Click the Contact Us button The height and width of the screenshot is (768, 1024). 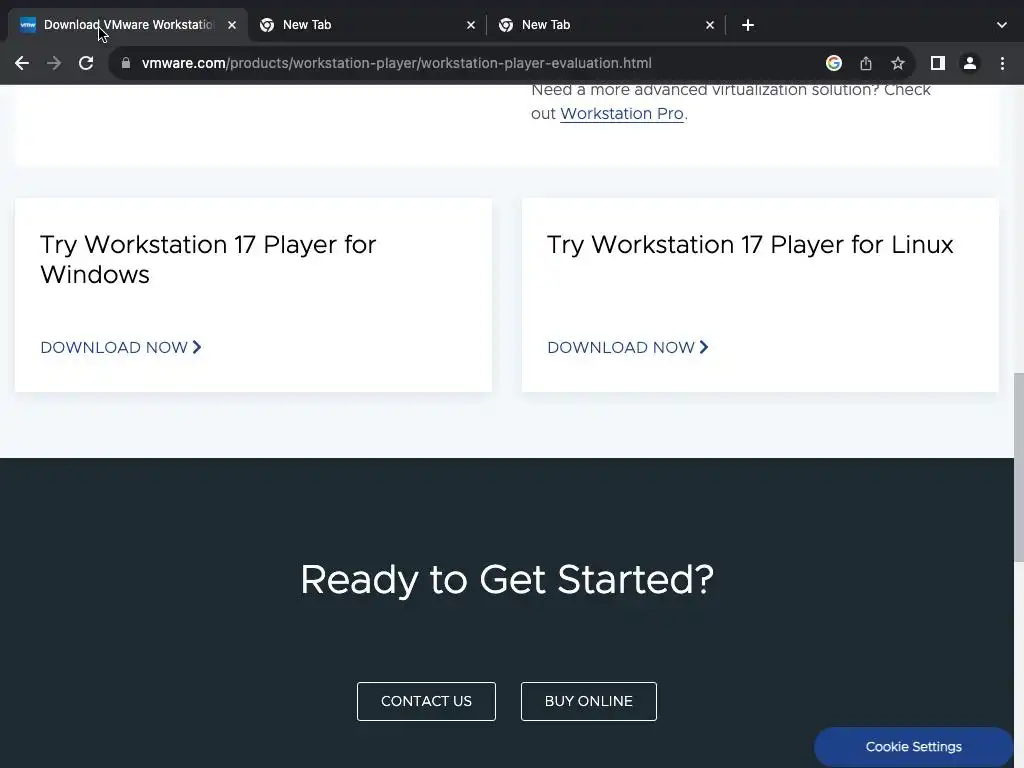[x=426, y=701]
